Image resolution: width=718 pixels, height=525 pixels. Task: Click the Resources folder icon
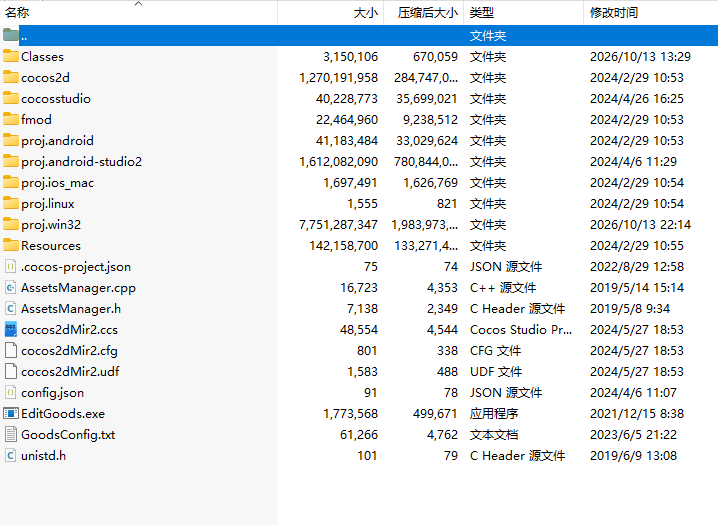(11, 246)
